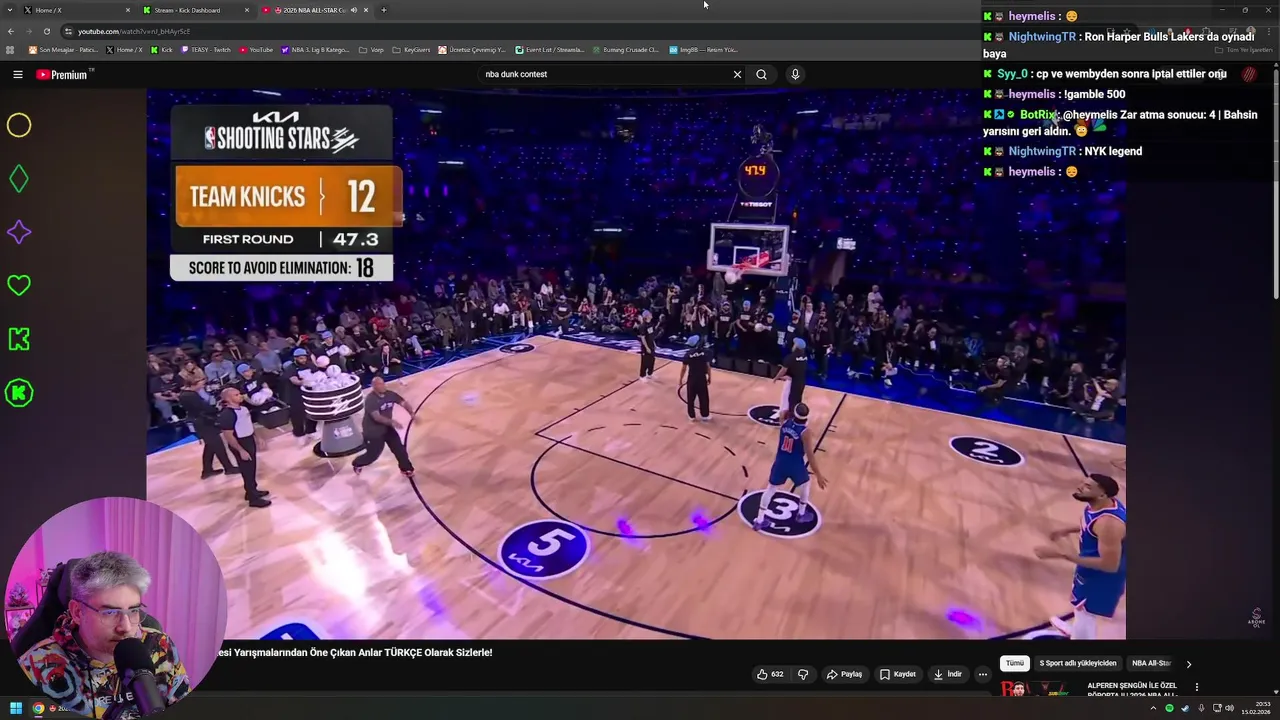Open Spotify from the system tray
Screen dimensions: 1280x720
(x=1169, y=708)
